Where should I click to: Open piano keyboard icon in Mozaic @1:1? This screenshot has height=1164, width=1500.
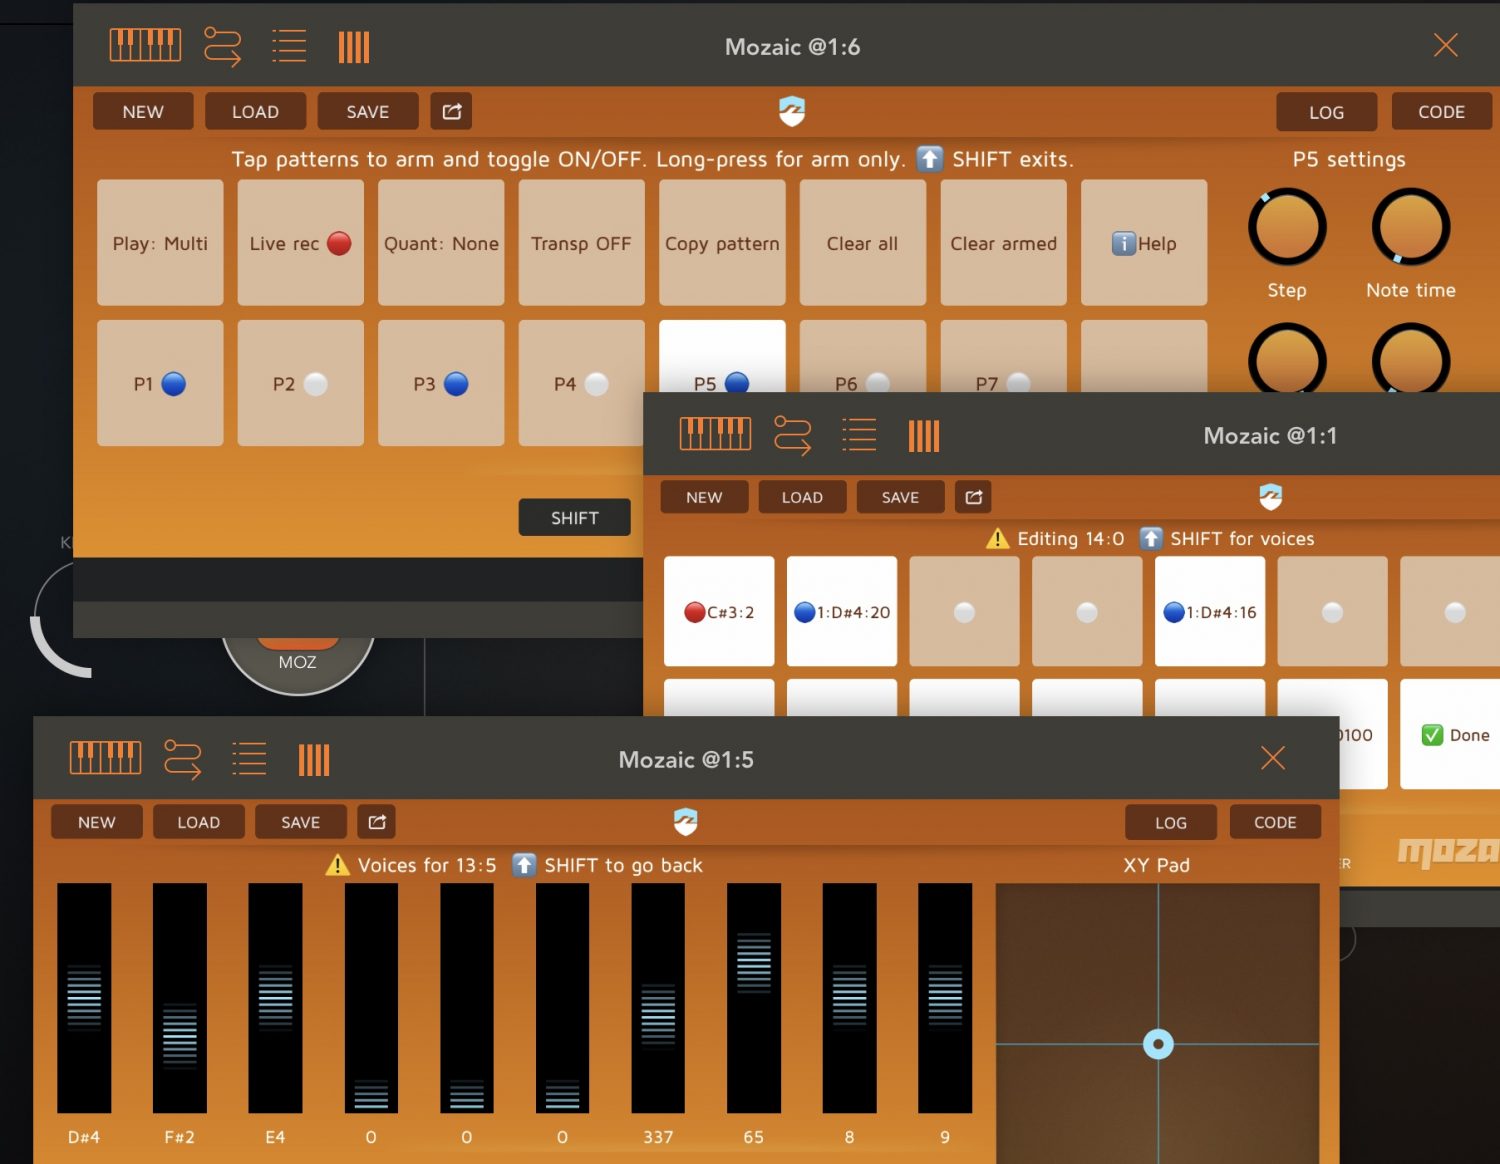click(715, 435)
